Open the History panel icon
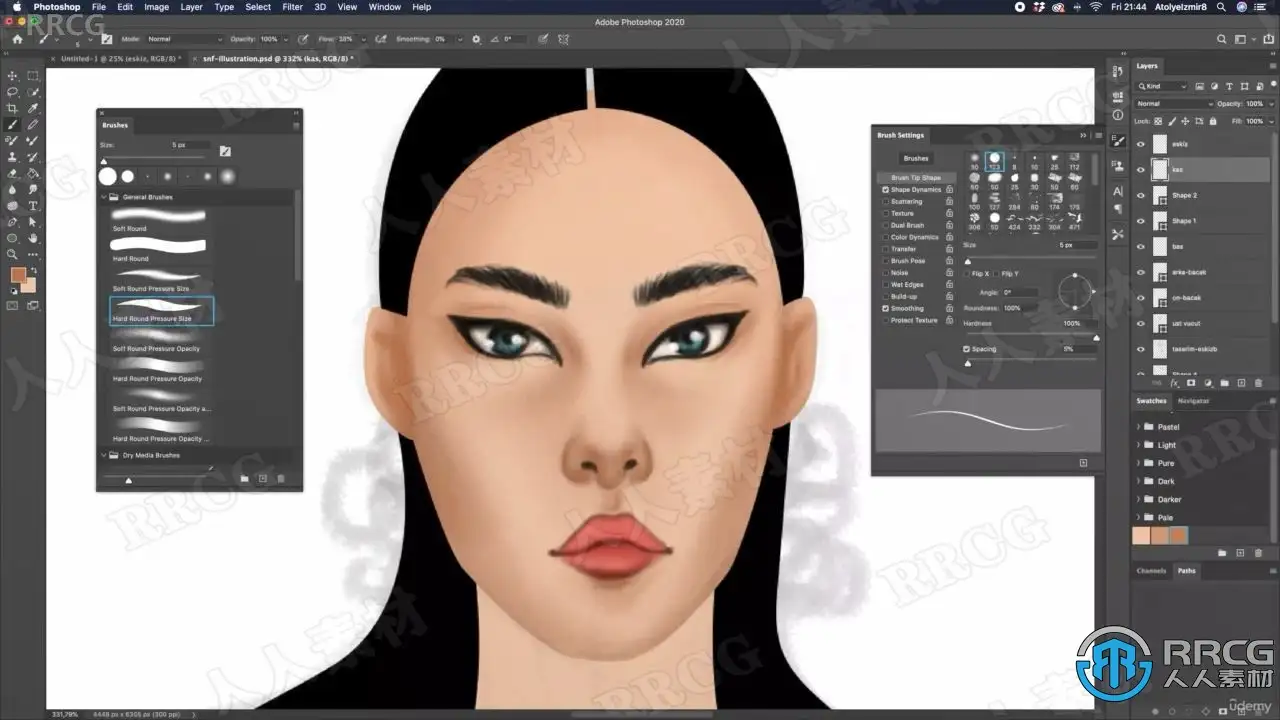The image size is (1280, 720). point(1118,72)
